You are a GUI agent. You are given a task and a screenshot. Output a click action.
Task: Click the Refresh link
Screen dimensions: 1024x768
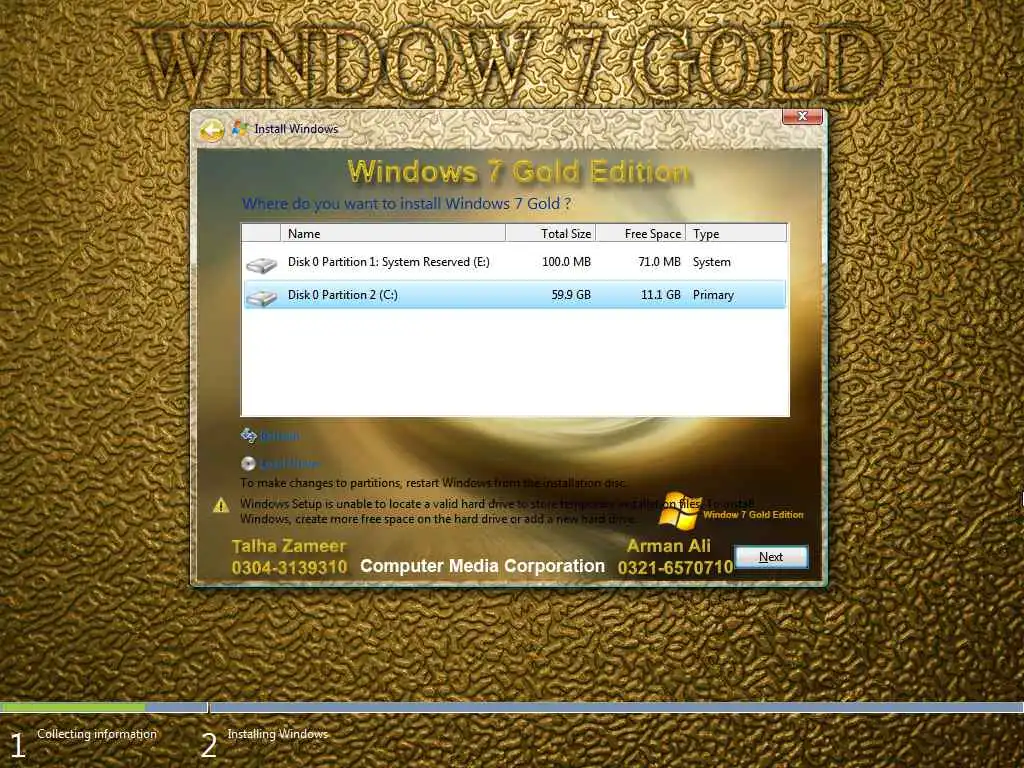(x=280, y=436)
